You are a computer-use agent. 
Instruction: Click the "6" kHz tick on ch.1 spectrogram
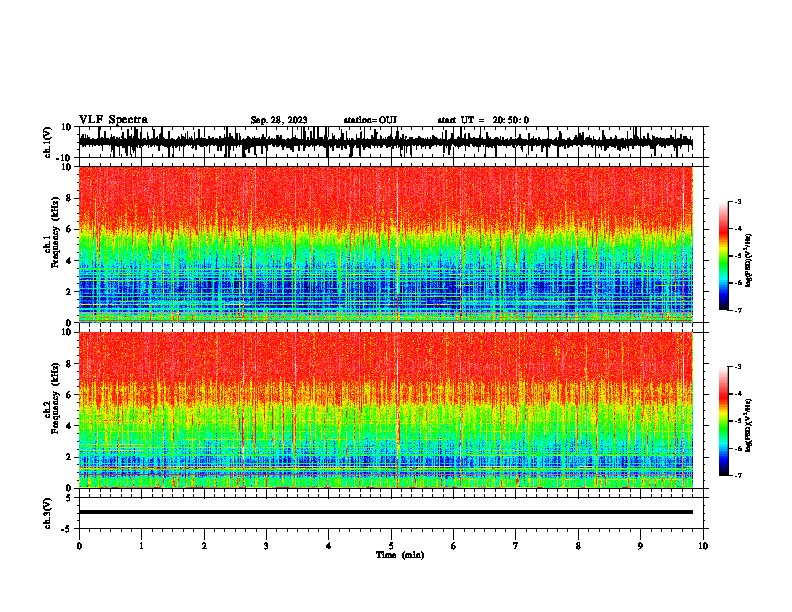[70, 229]
